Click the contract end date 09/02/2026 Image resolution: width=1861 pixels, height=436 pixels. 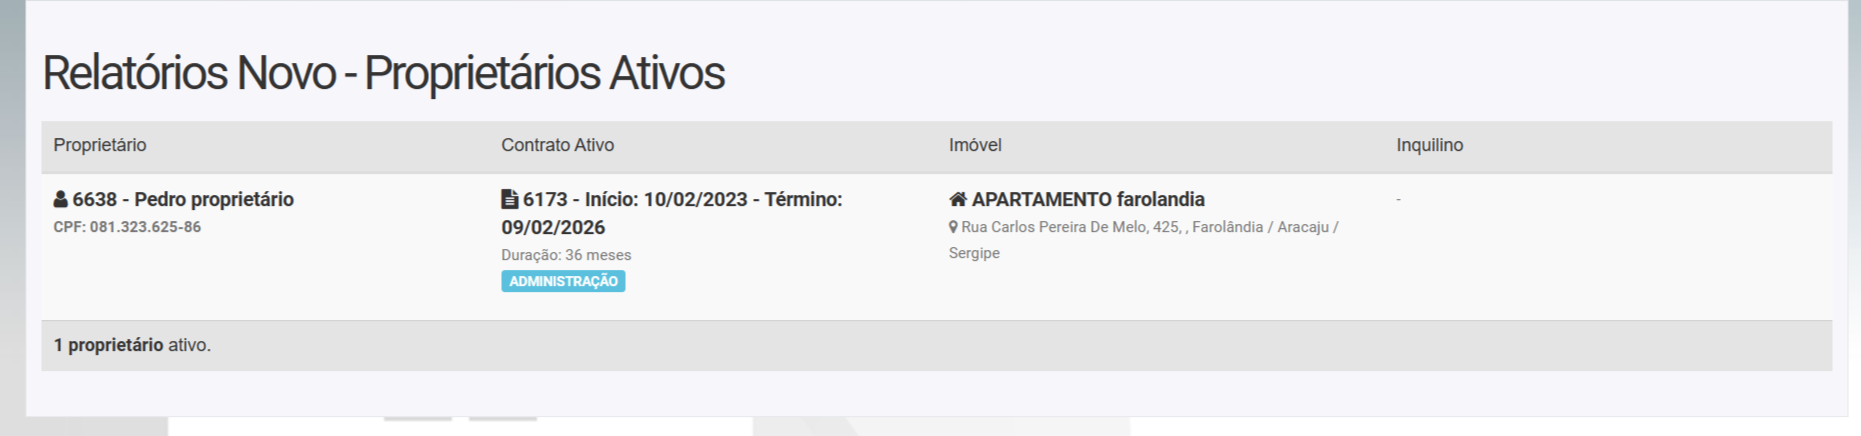553,228
